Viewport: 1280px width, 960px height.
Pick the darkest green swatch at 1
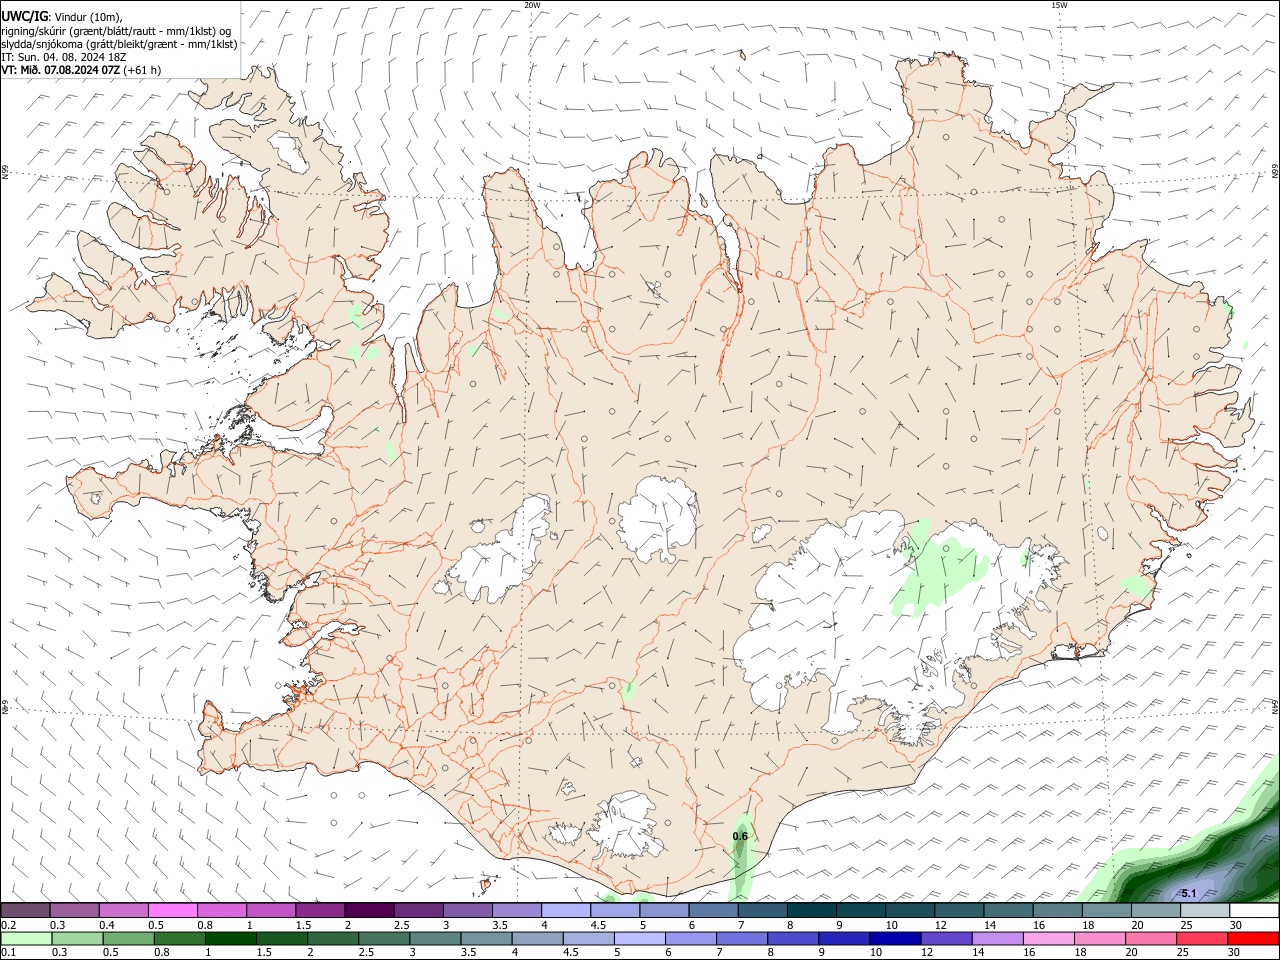230,938
